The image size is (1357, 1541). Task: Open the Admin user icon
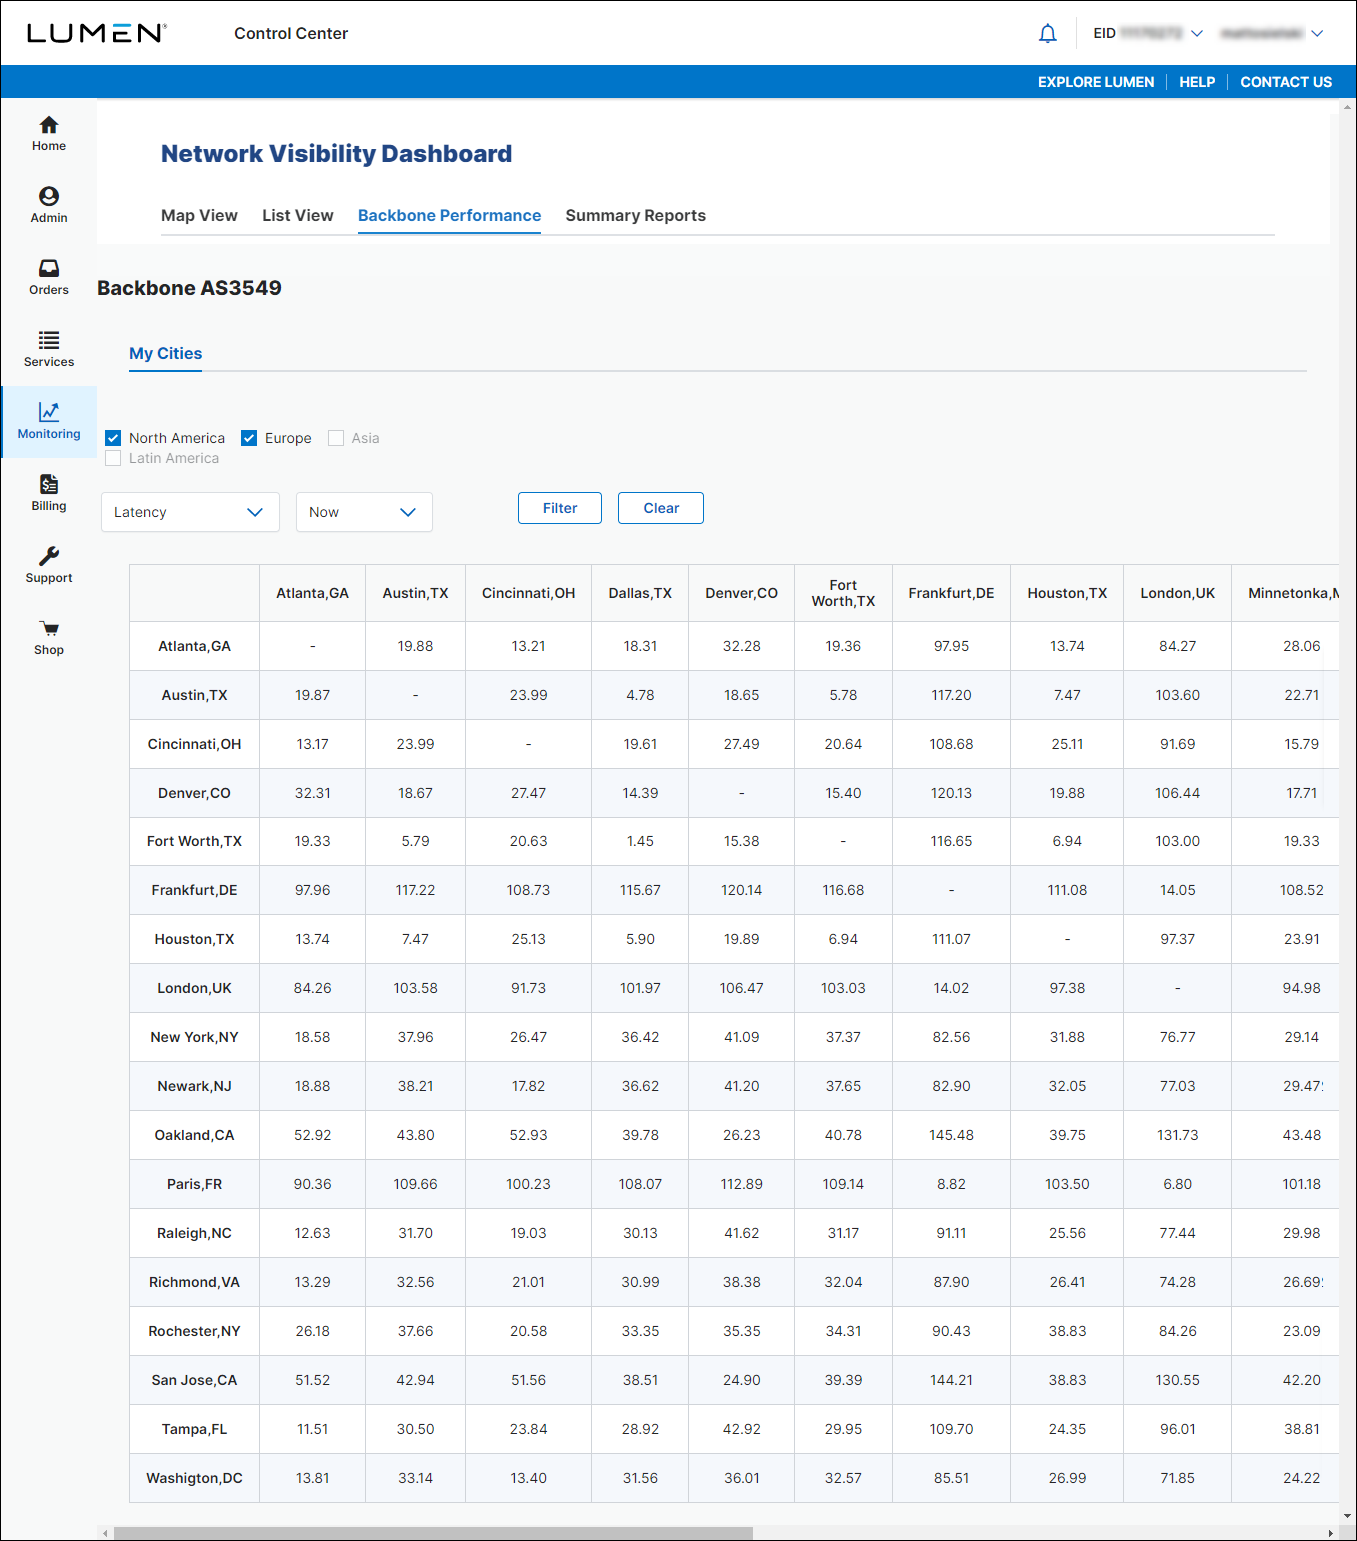pyautogui.click(x=48, y=206)
